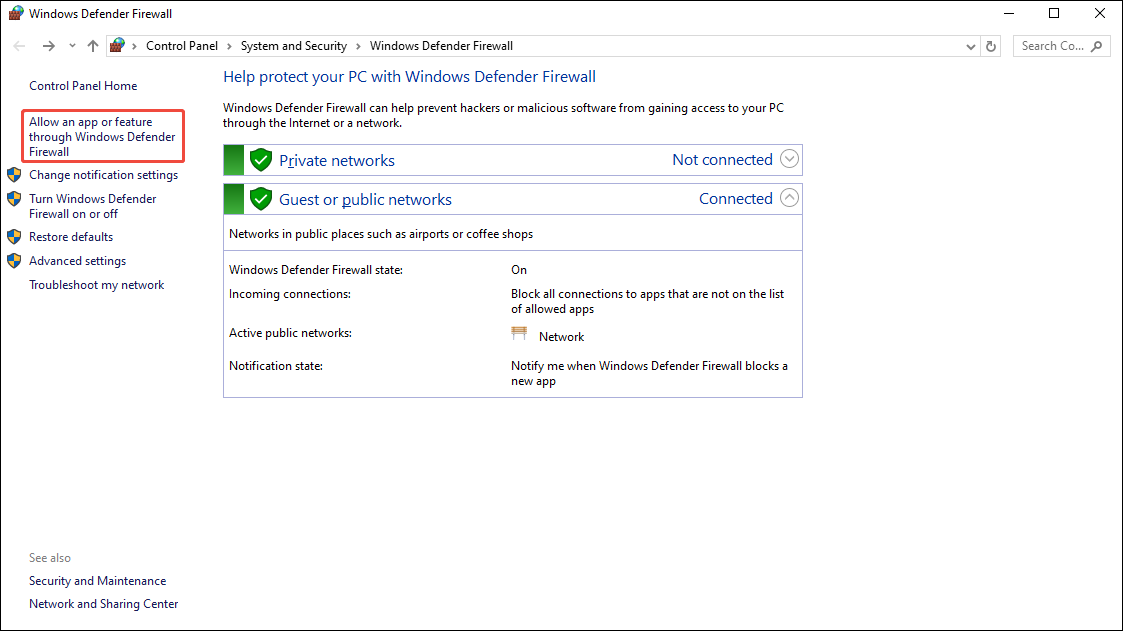The width and height of the screenshot is (1123, 631).
Task: Maximize the Windows Defender Firewall window
Action: pos(1054,14)
